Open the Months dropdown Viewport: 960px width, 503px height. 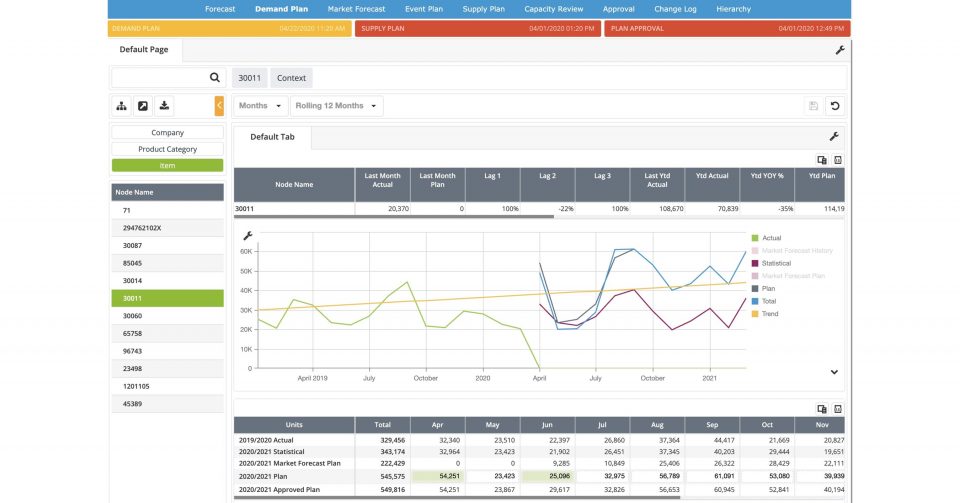click(259, 106)
